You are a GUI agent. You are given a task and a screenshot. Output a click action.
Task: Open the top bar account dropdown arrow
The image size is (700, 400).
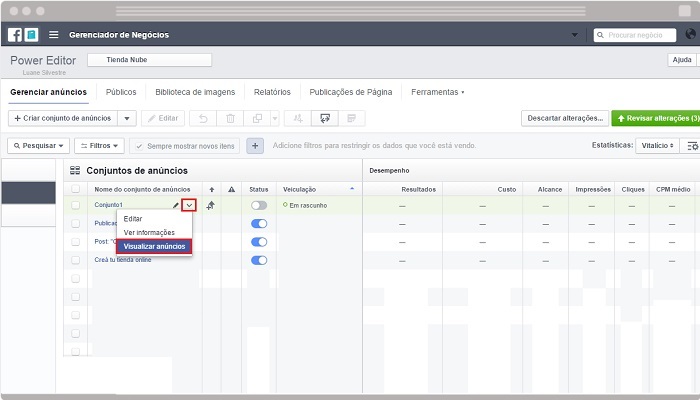pyautogui.click(x=575, y=34)
